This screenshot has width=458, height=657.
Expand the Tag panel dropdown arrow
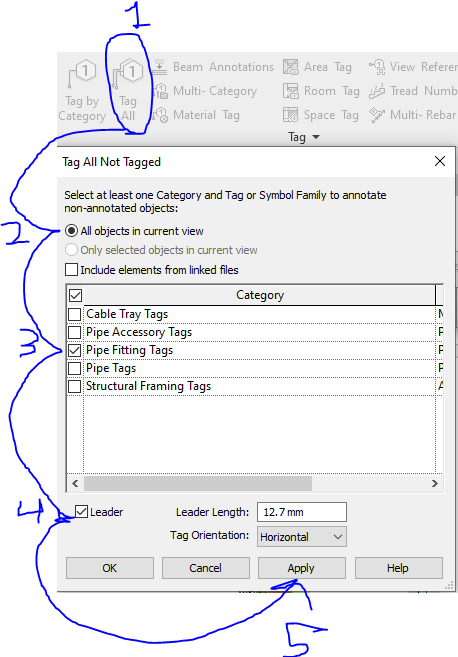point(316,137)
